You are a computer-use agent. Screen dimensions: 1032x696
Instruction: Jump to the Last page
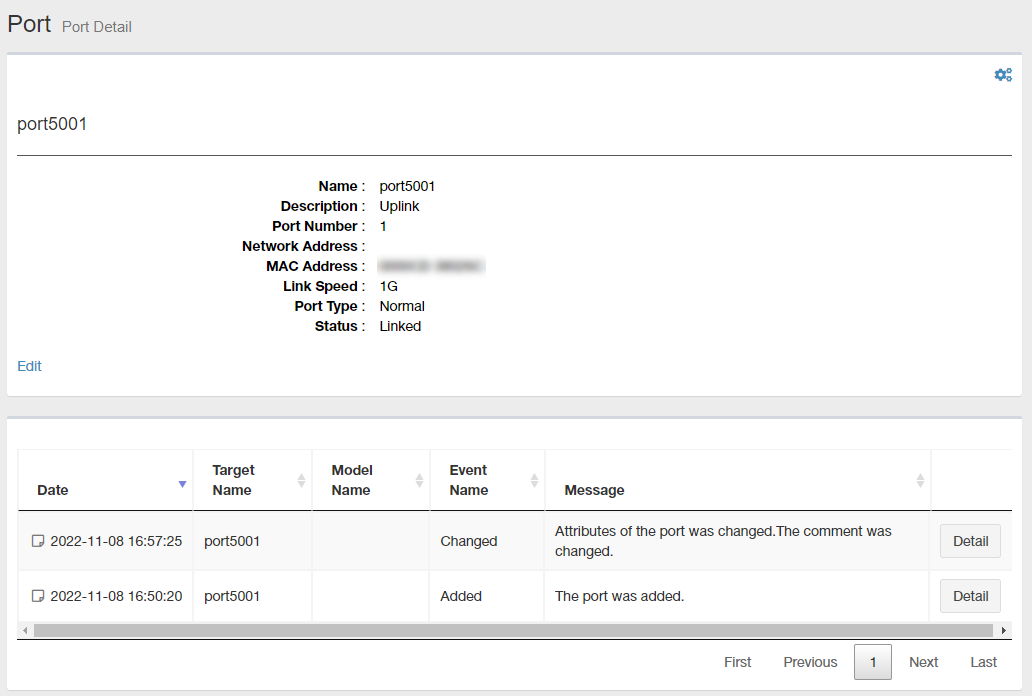(983, 662)
